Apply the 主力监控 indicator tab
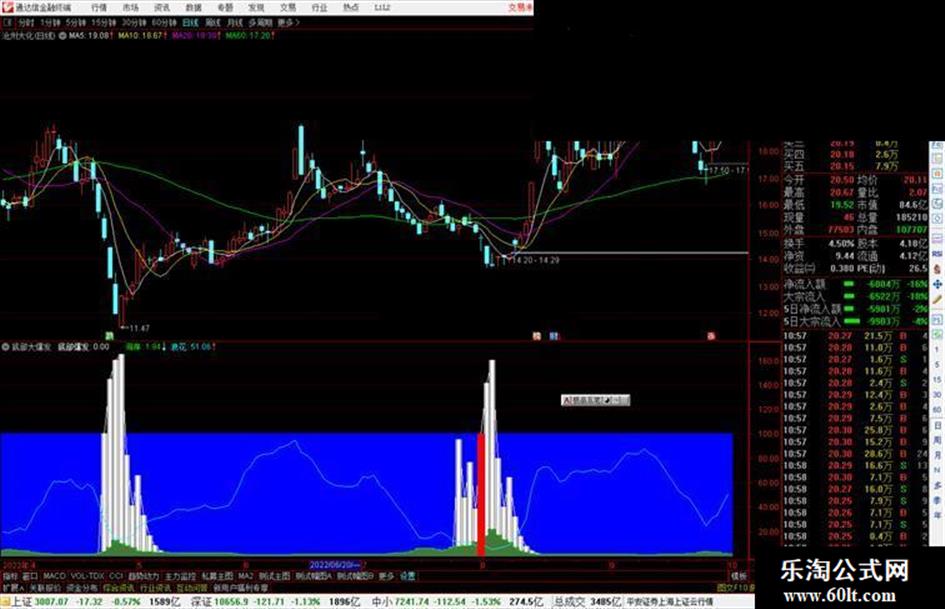Screen dimensions: 945x609 tap(181, 576)
